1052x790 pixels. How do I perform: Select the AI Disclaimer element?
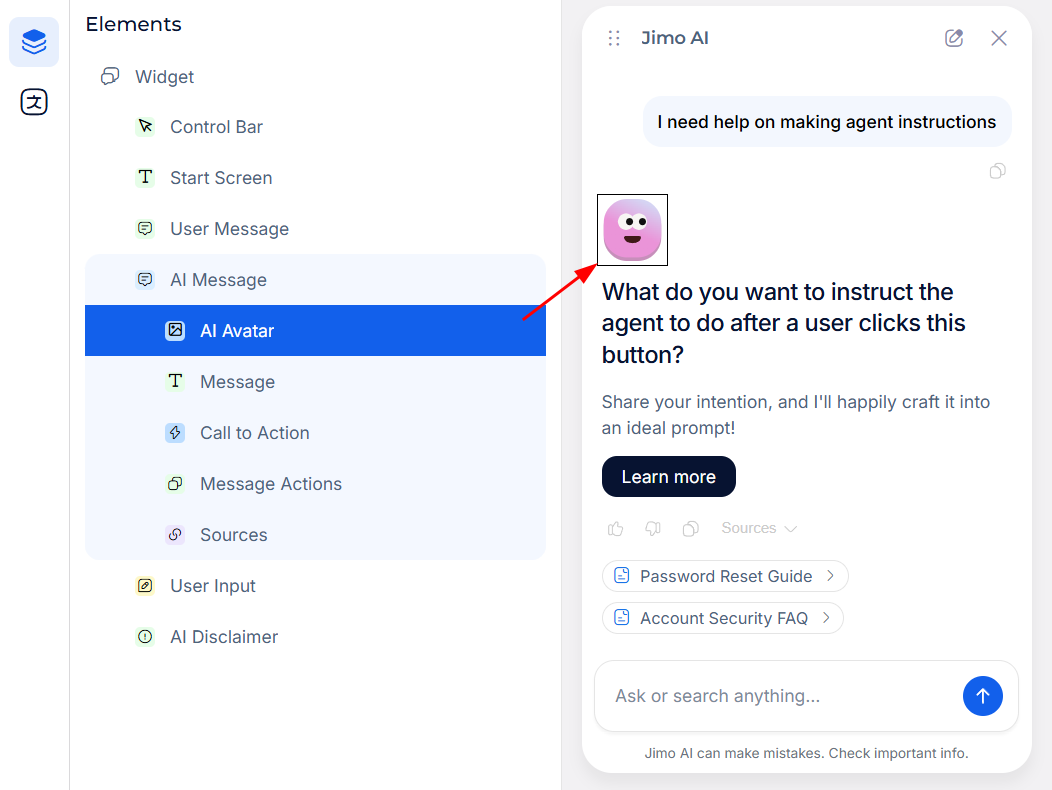coord(223,637)
